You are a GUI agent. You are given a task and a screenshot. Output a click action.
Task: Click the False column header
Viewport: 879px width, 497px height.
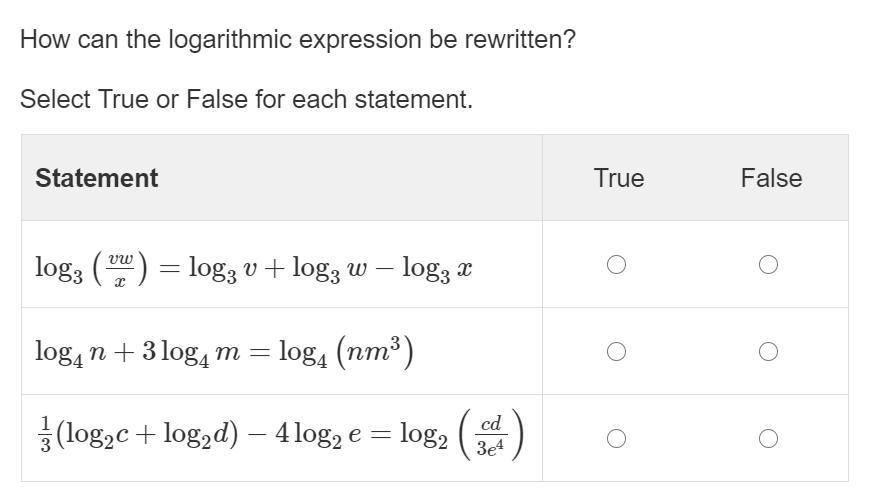771,178
